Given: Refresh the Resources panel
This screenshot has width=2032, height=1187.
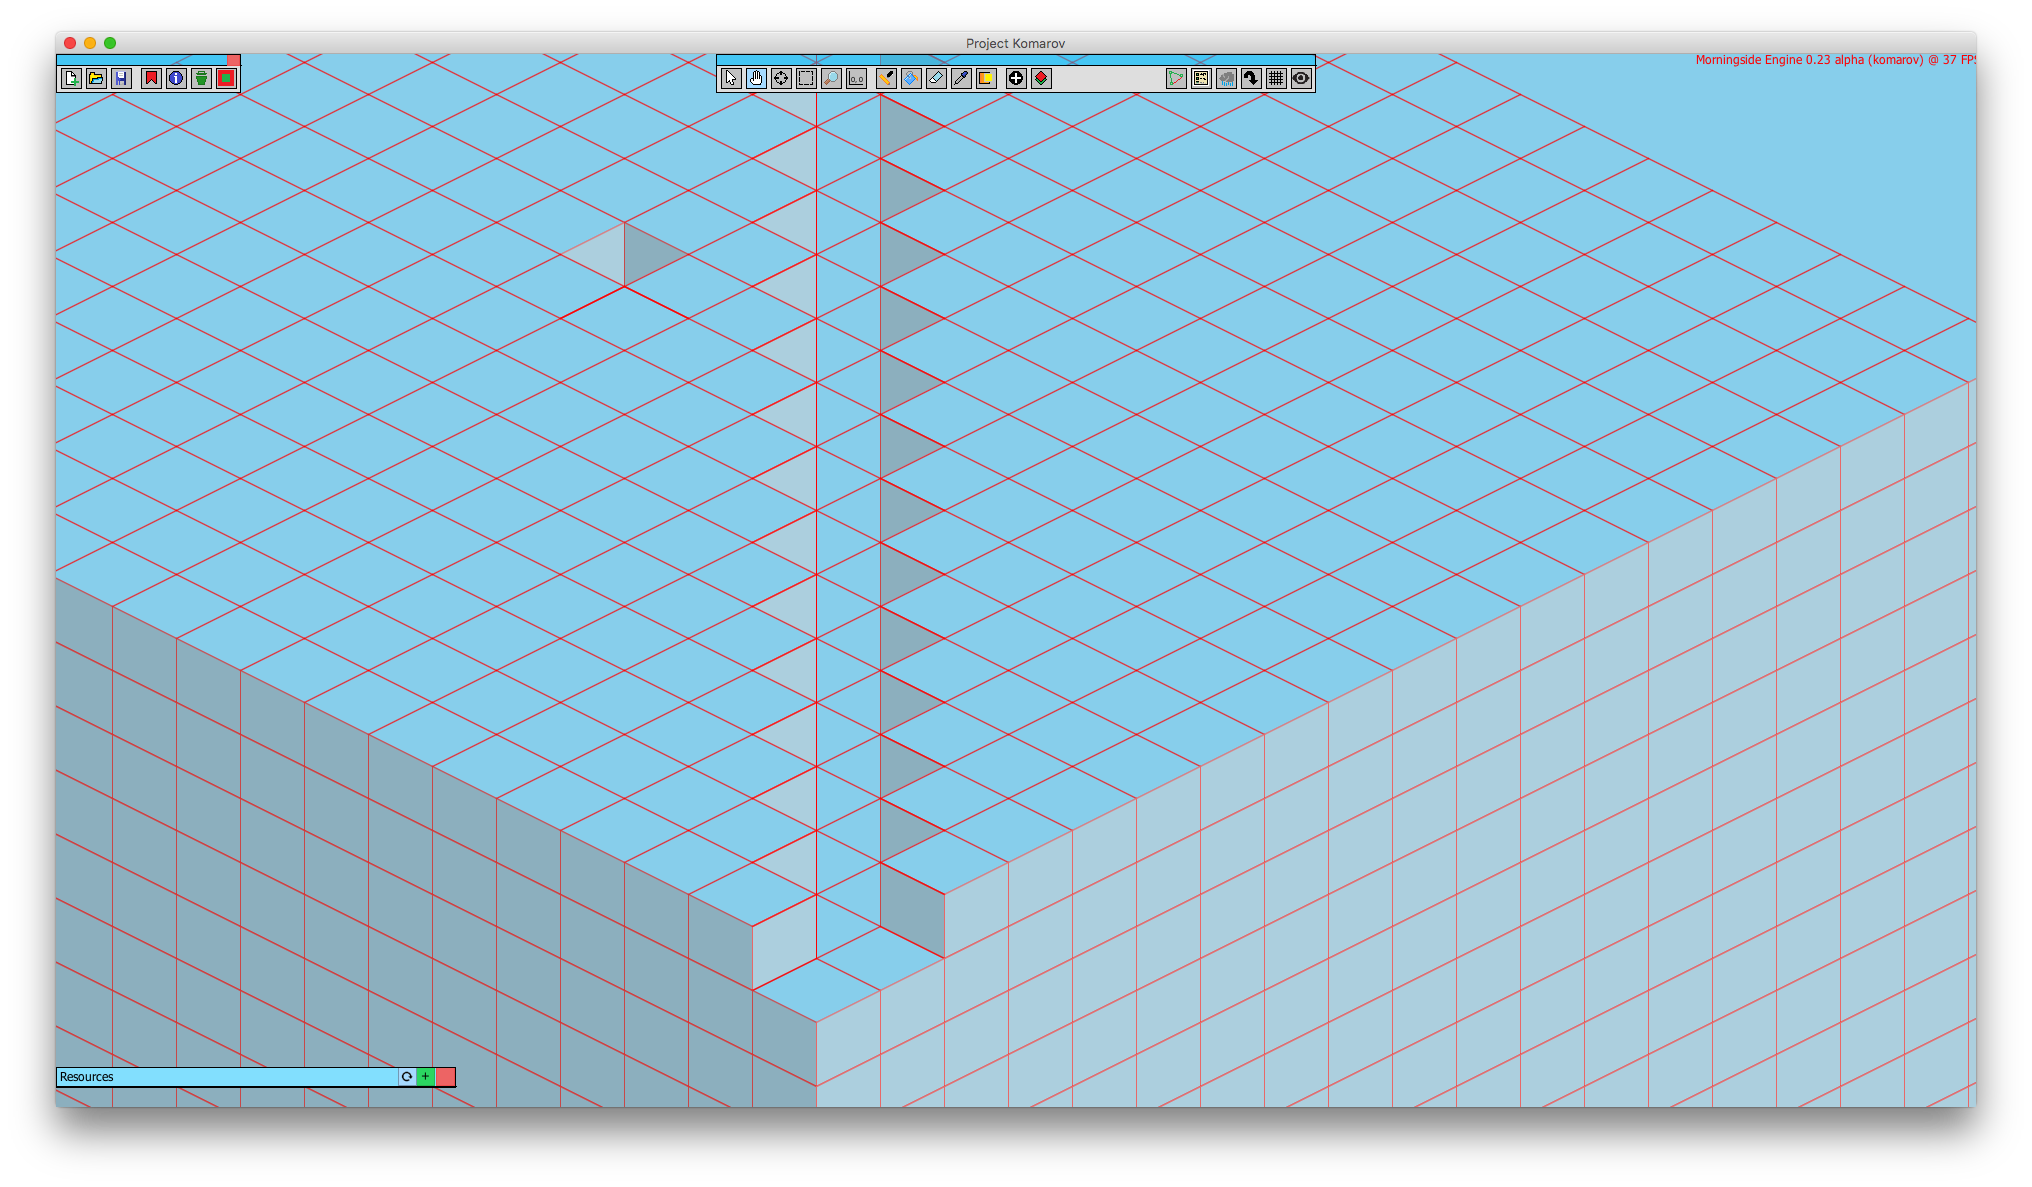Looking at the screenshot, I should pos(406,1077).
